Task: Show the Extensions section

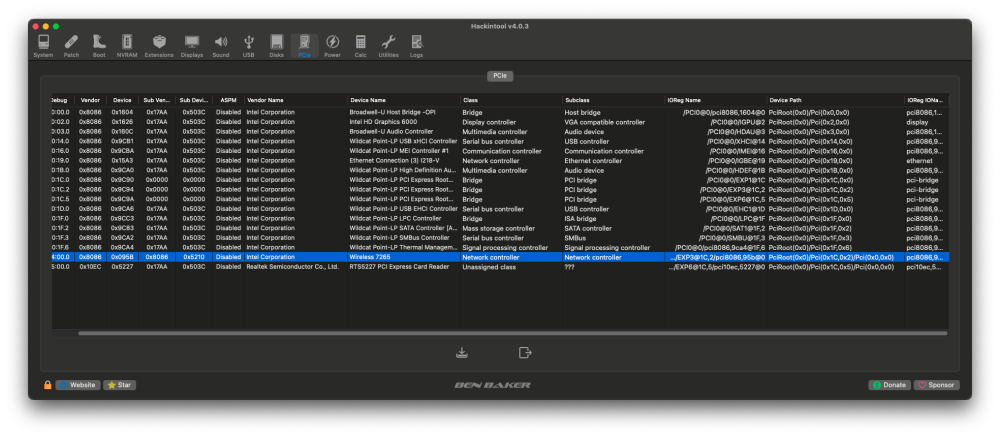Action: [x=159, y=46]
